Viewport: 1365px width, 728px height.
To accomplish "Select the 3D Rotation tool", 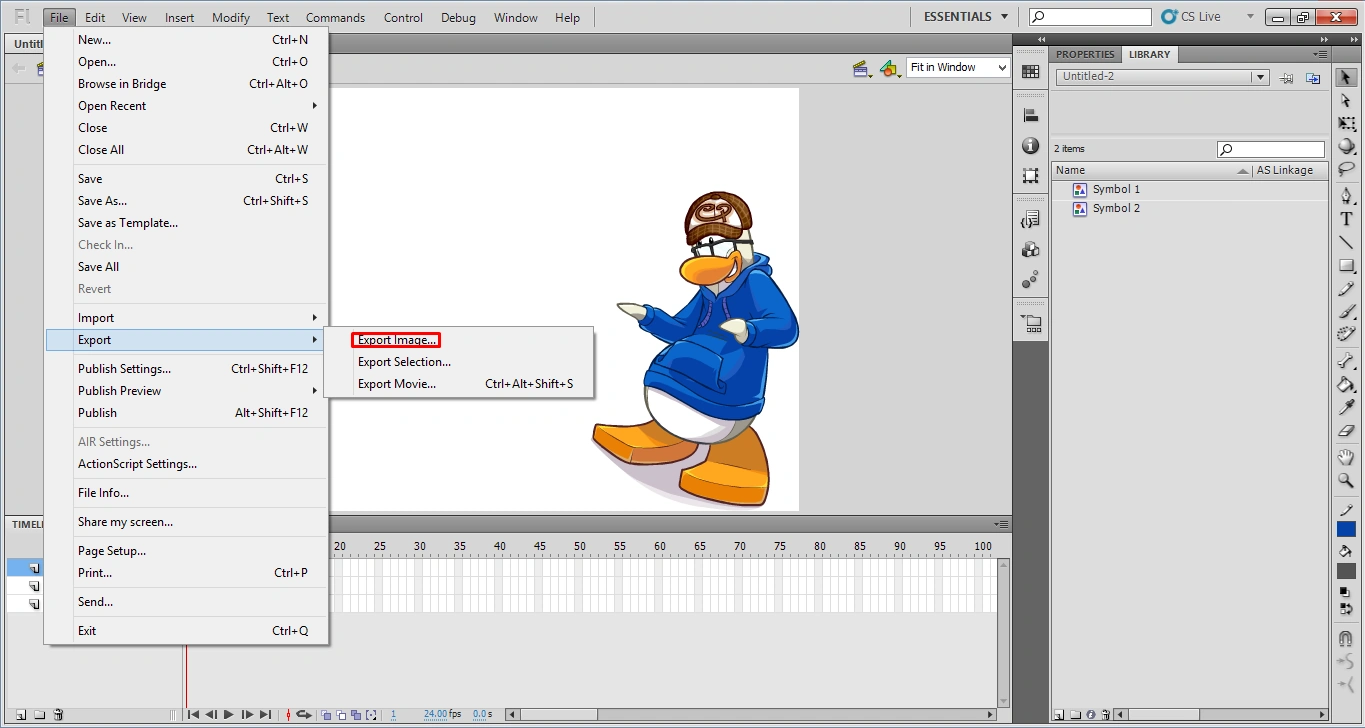I will 1346,146.
